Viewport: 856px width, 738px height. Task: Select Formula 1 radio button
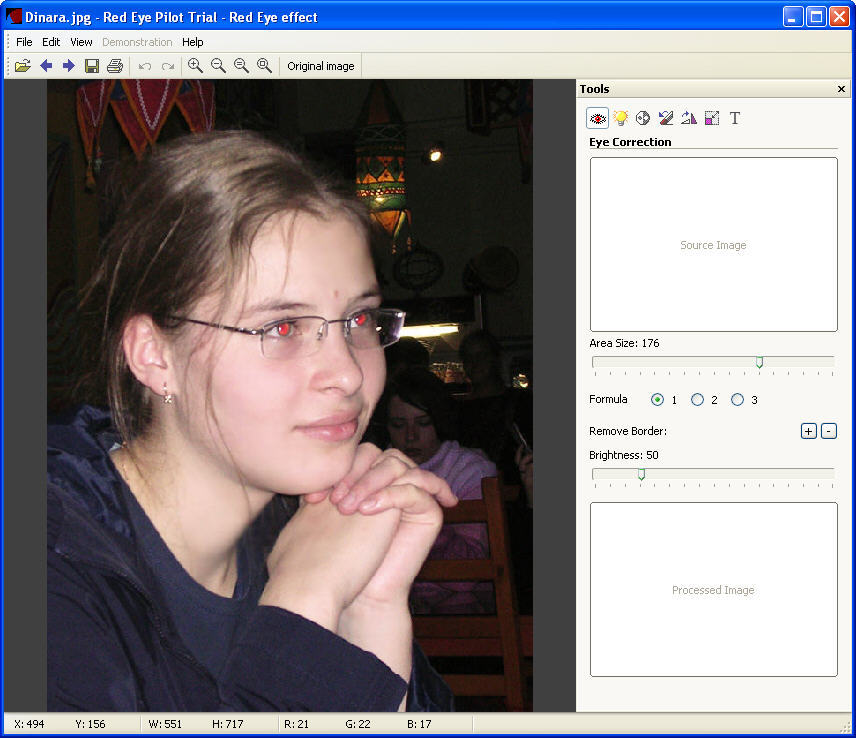658,400
